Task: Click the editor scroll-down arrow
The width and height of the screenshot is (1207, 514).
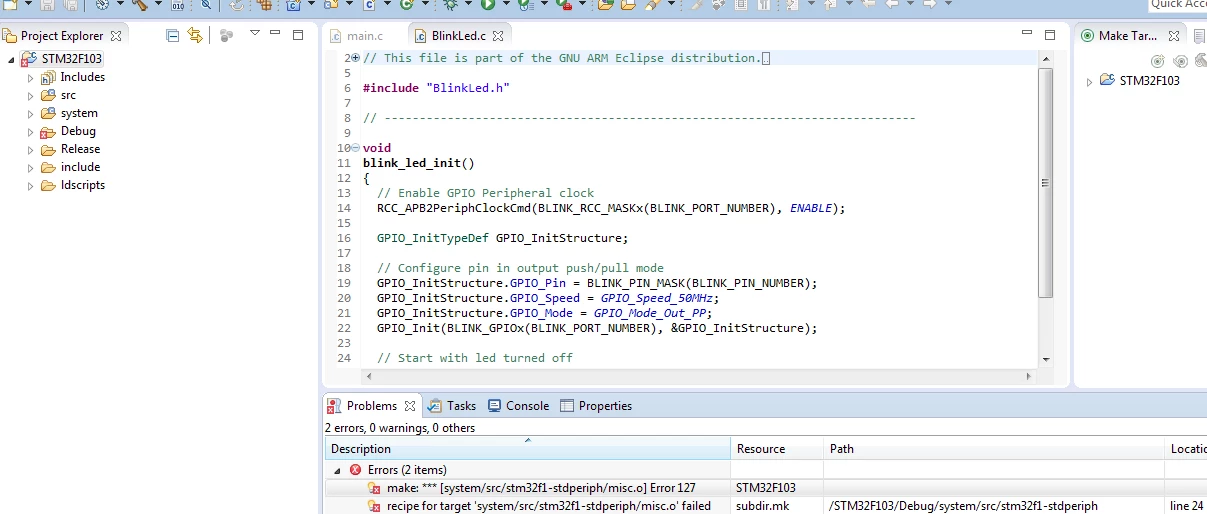Action: click(x=1045, y=359)
